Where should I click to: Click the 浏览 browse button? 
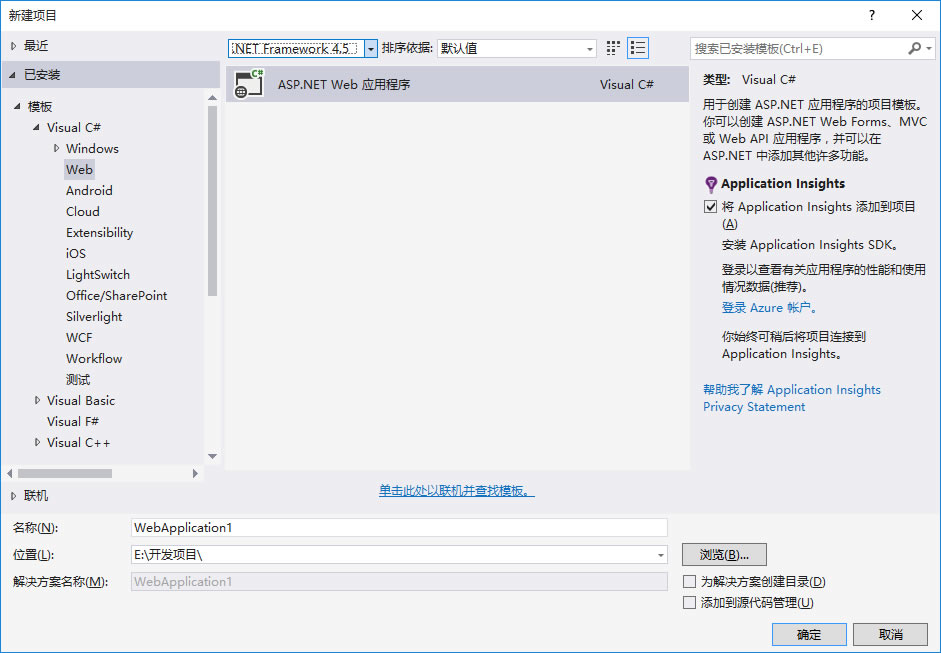[724, 555]
